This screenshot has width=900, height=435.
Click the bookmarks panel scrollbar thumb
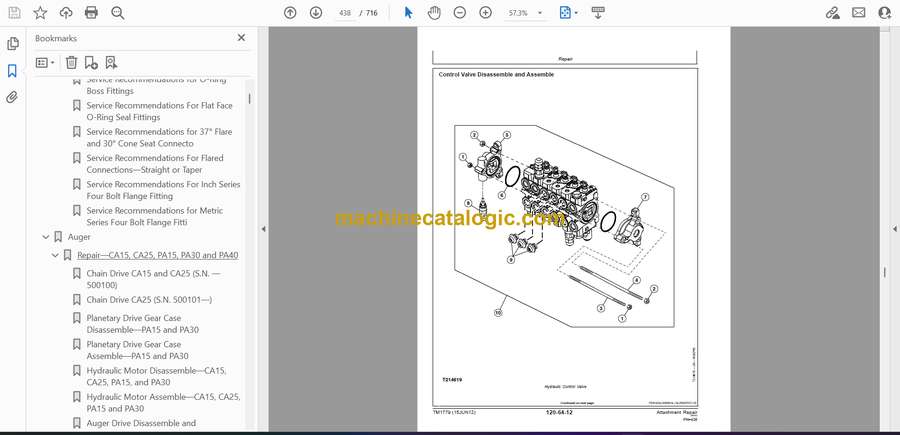[x=249, y=99]
